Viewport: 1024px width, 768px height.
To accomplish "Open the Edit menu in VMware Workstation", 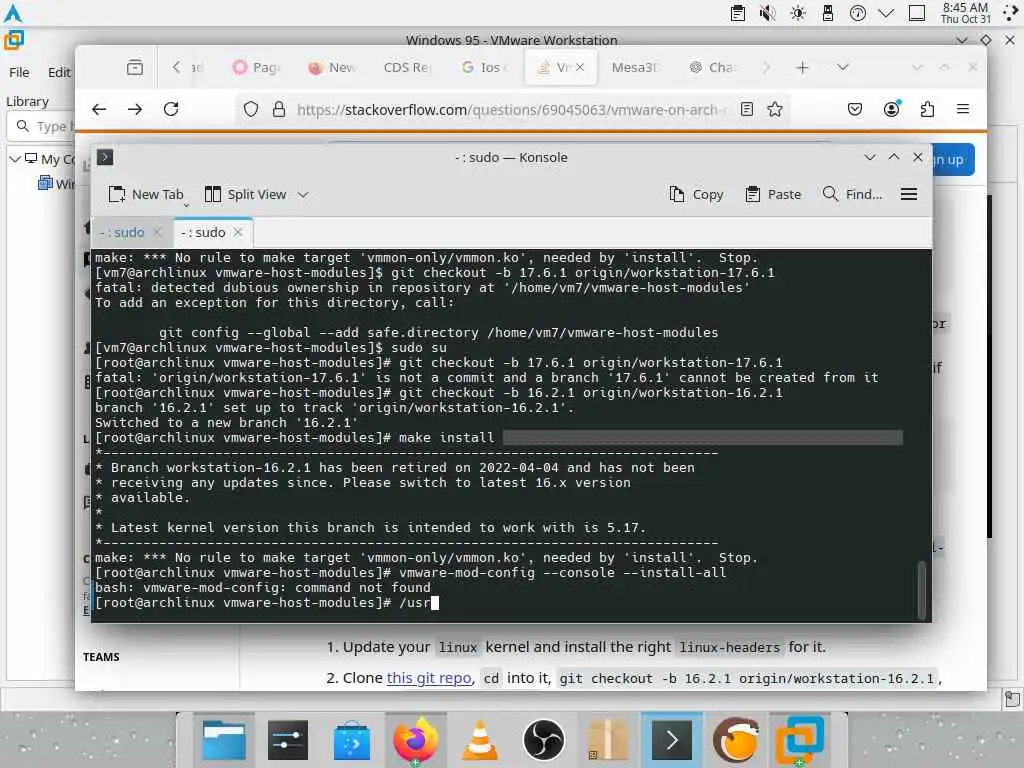I will (59, 72).
